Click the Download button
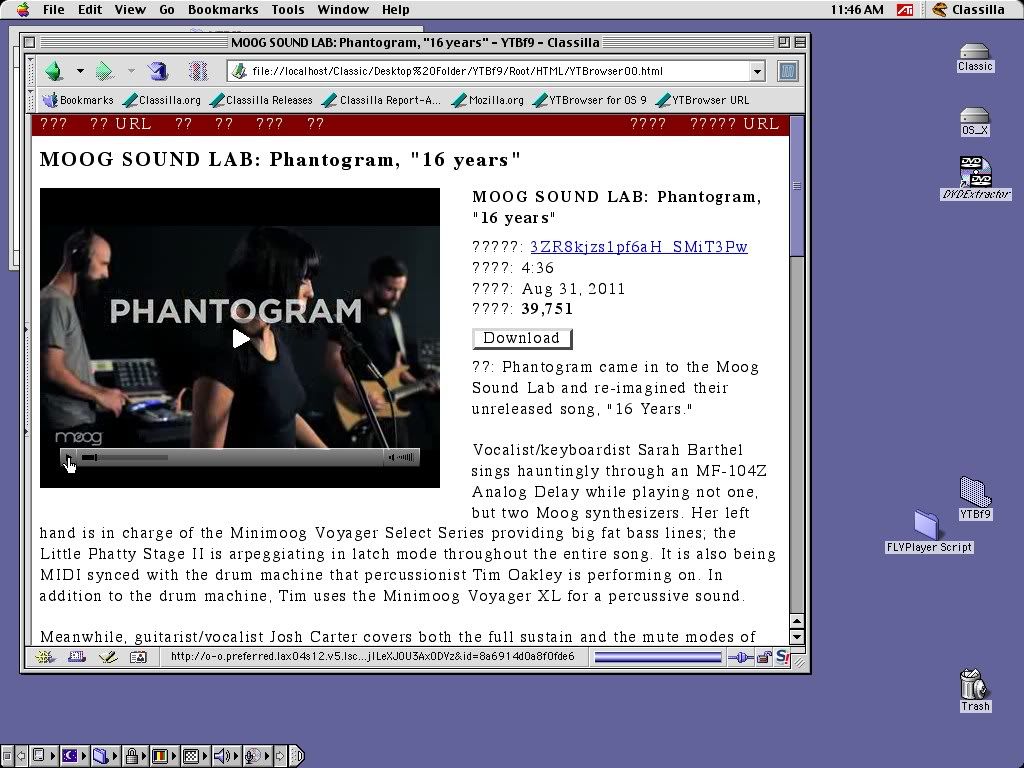The width and height of the screenshot is (1024, 768). (x=522, y=338)
